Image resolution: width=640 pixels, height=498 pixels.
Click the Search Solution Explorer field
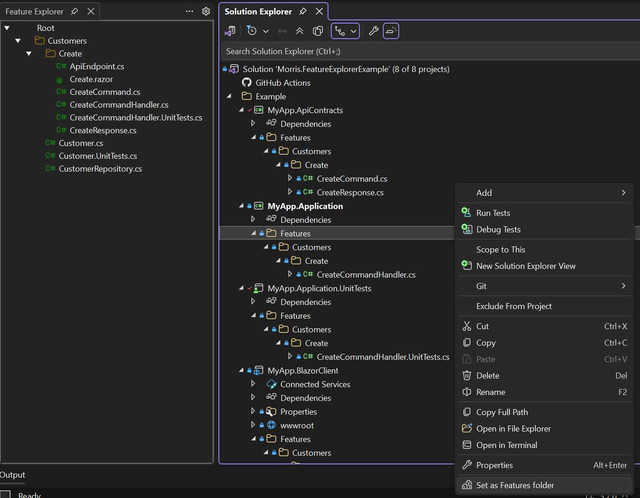pos(431,51)
